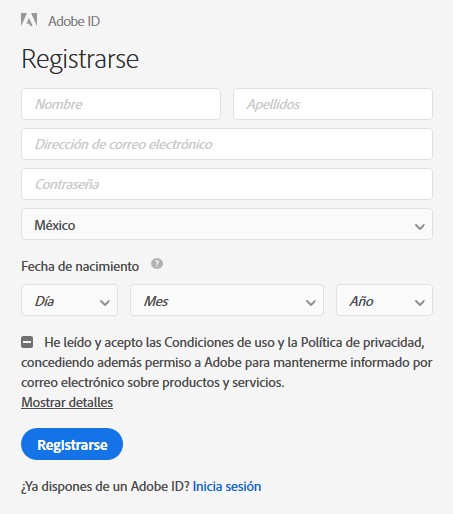Image resolution: width=453 pixels, height=514 pixels.
Task: Click the Adobe ID header text
Action: point(74,21)
